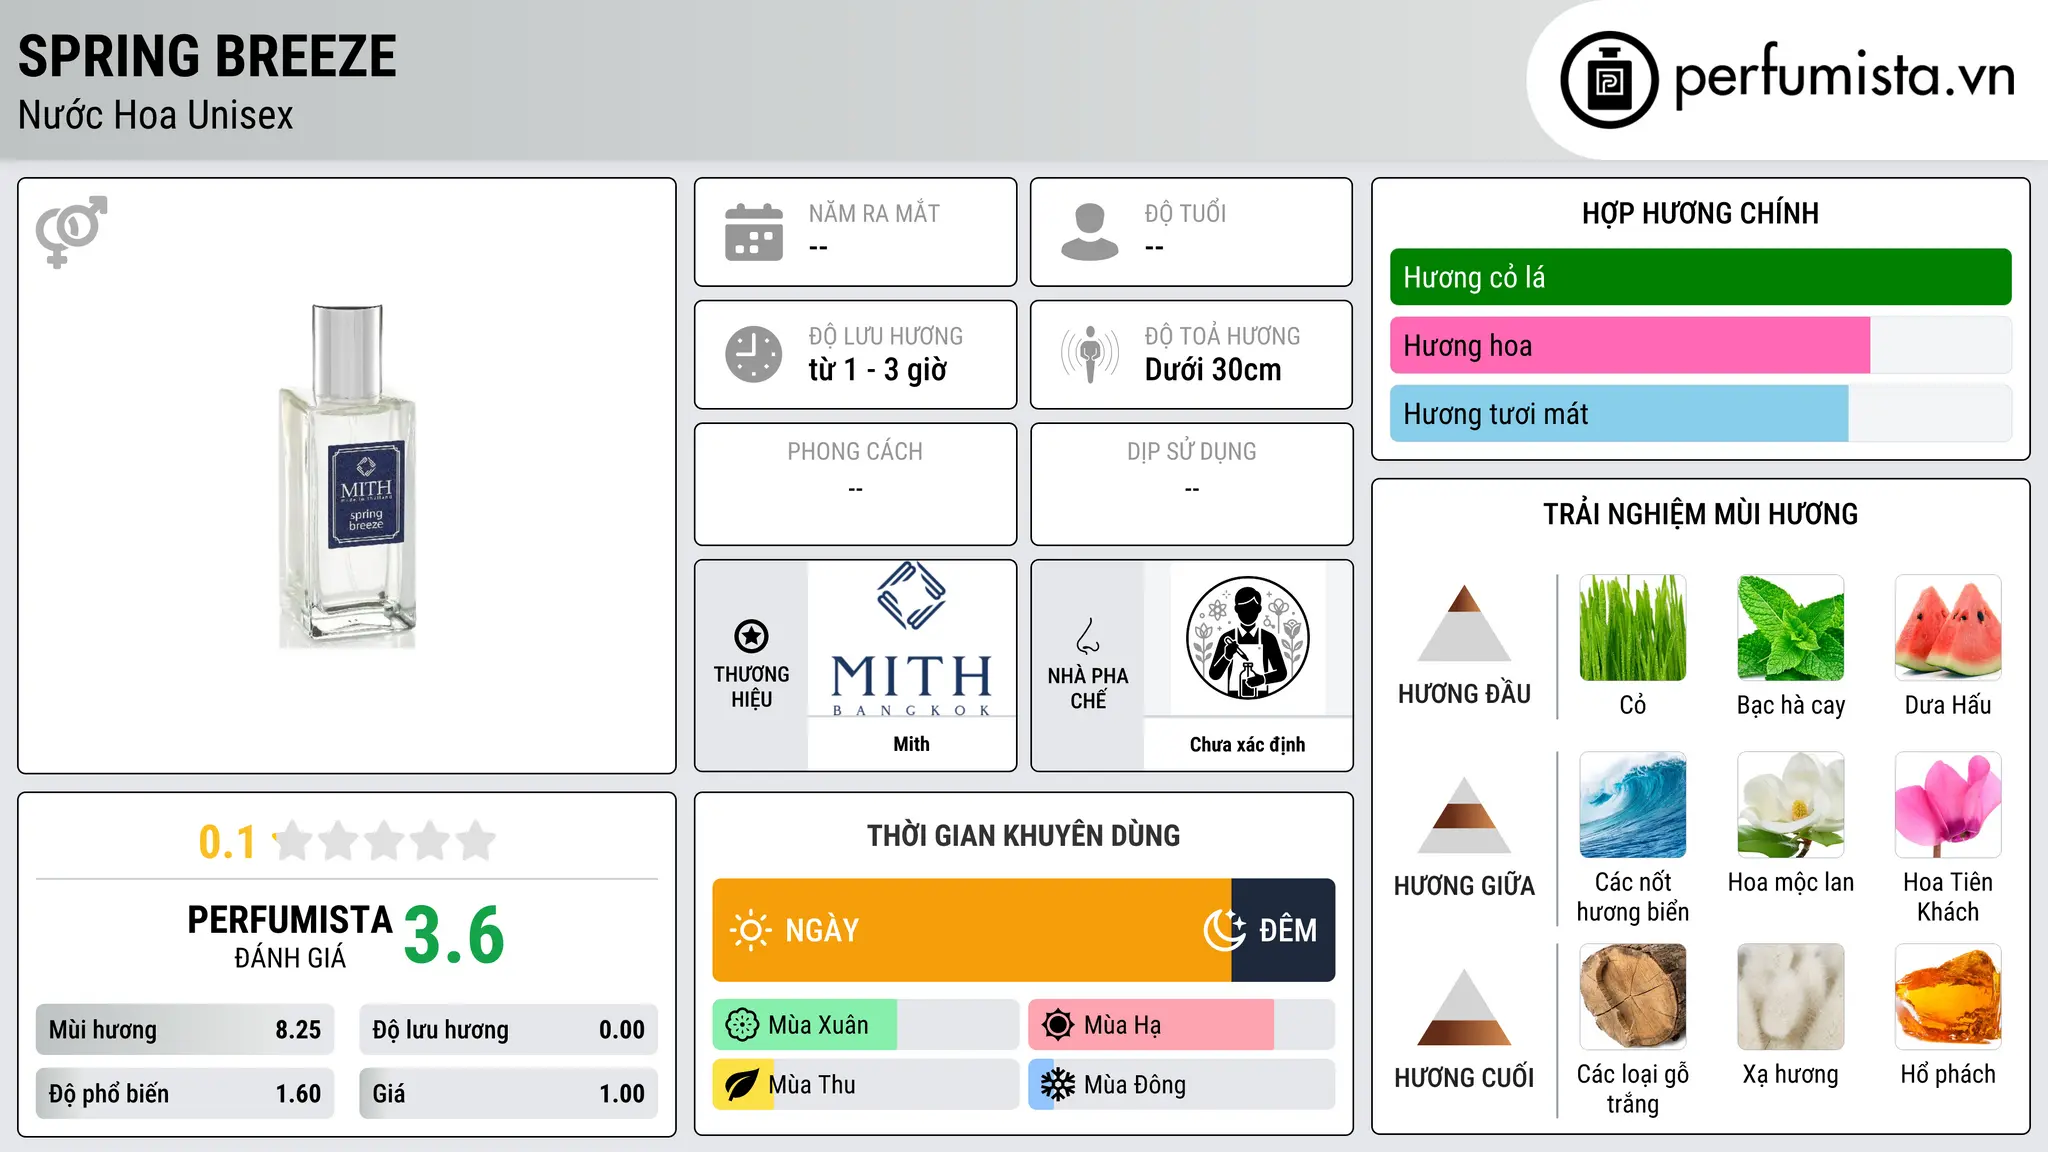Click the Bạc hà cay mint image
The height and width of the screenshot is (1152, 2048).
(x=1791, y=628)
